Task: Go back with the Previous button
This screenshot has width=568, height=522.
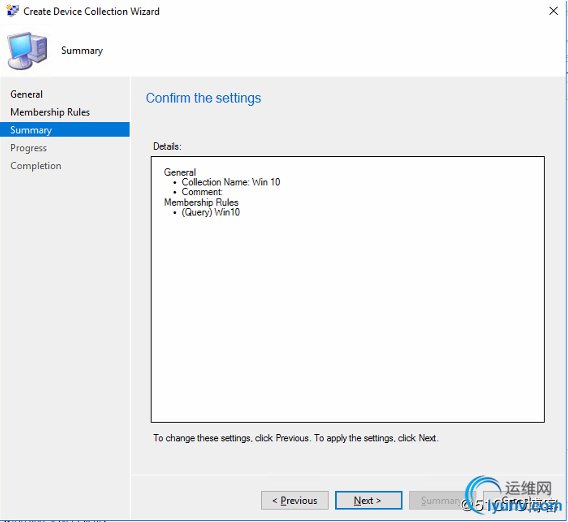Action: (x=295, y=500)
